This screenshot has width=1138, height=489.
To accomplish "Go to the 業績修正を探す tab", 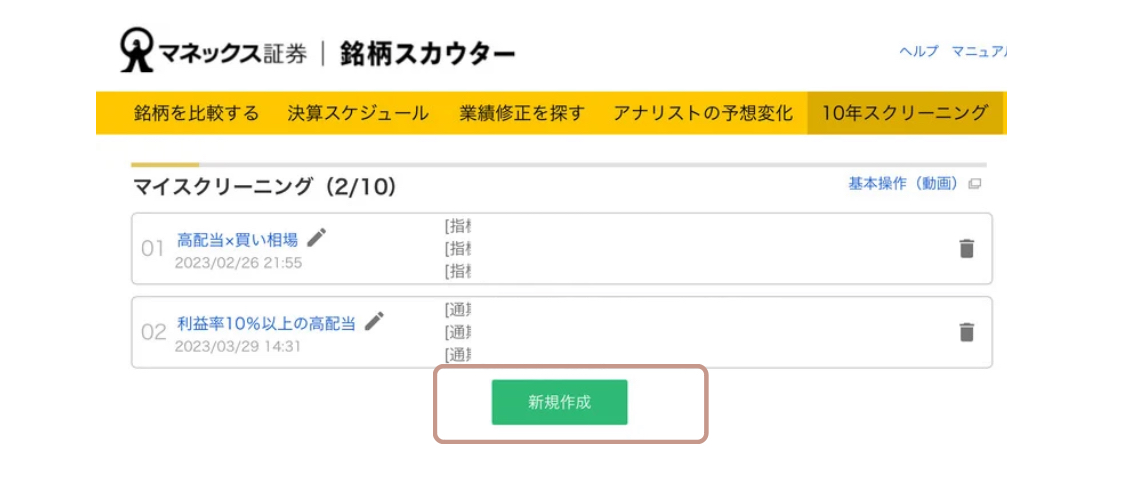I will (522, 113).
